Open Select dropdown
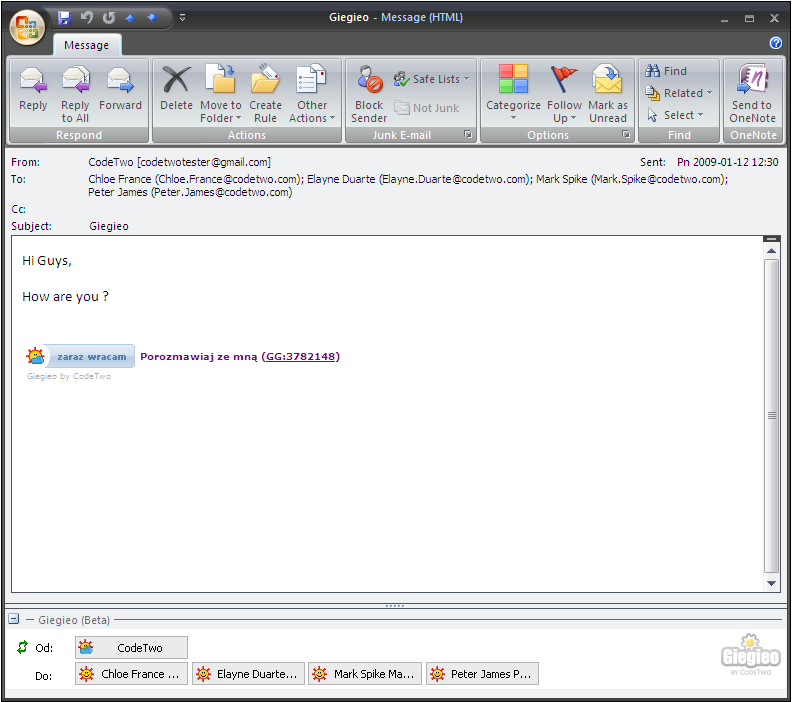The height and width of the screenshot is (702, 792). pos(675,115)
